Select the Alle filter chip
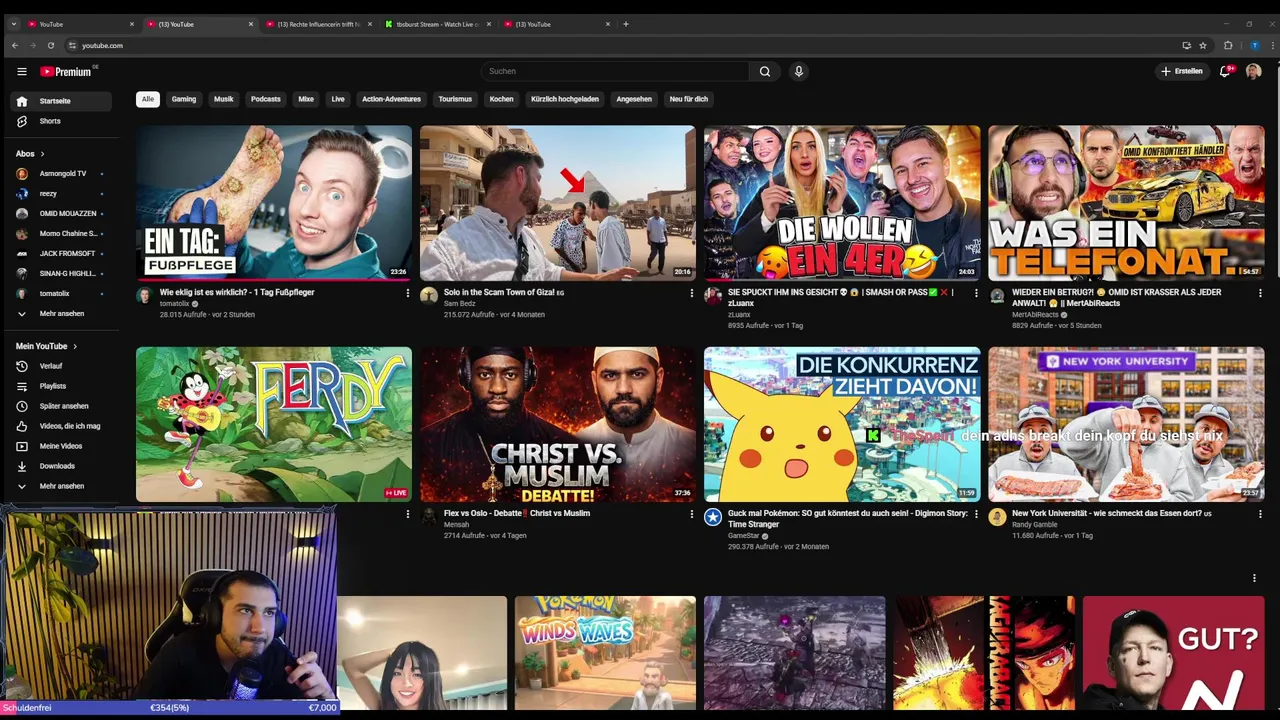The height and width of the screenshot is (720, 1280). [148, 99]
